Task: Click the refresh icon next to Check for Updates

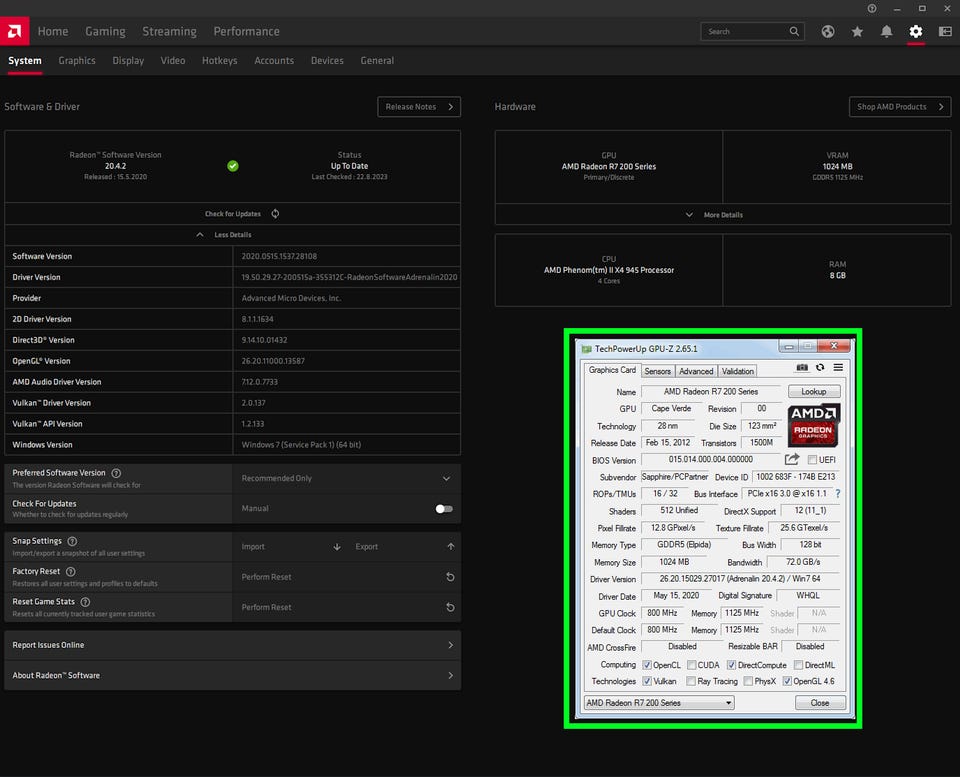Action: point(276,214)
